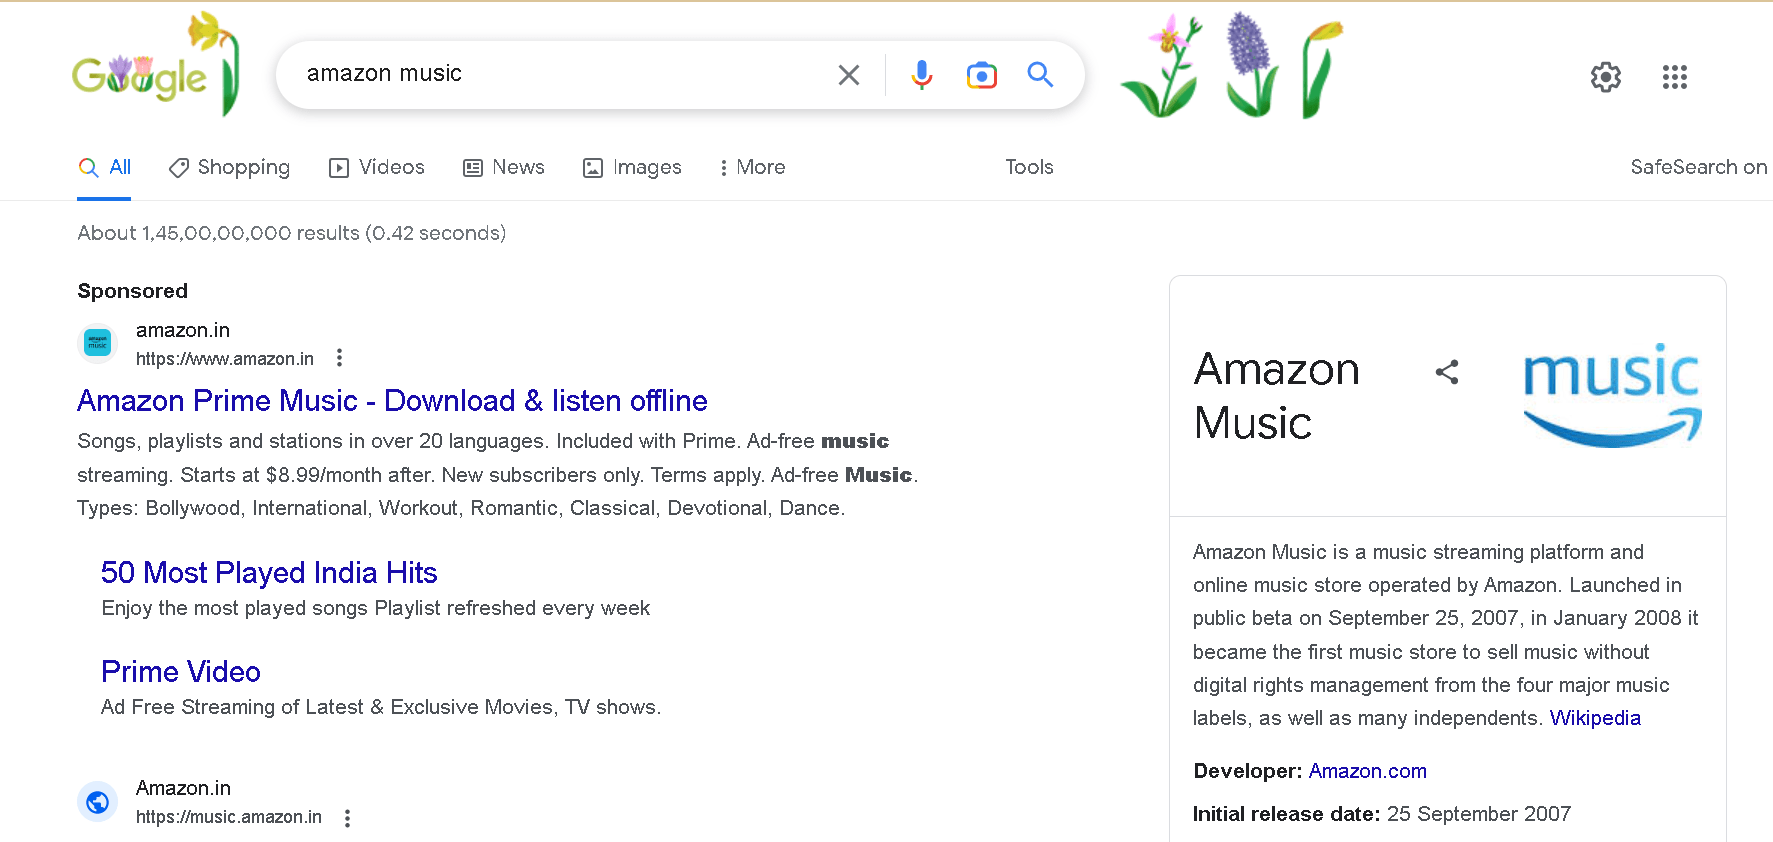The image size is (1773, 842).
Task: Clear the search query with the X icon
Action: pyautogui.click(x=849, y=75)
